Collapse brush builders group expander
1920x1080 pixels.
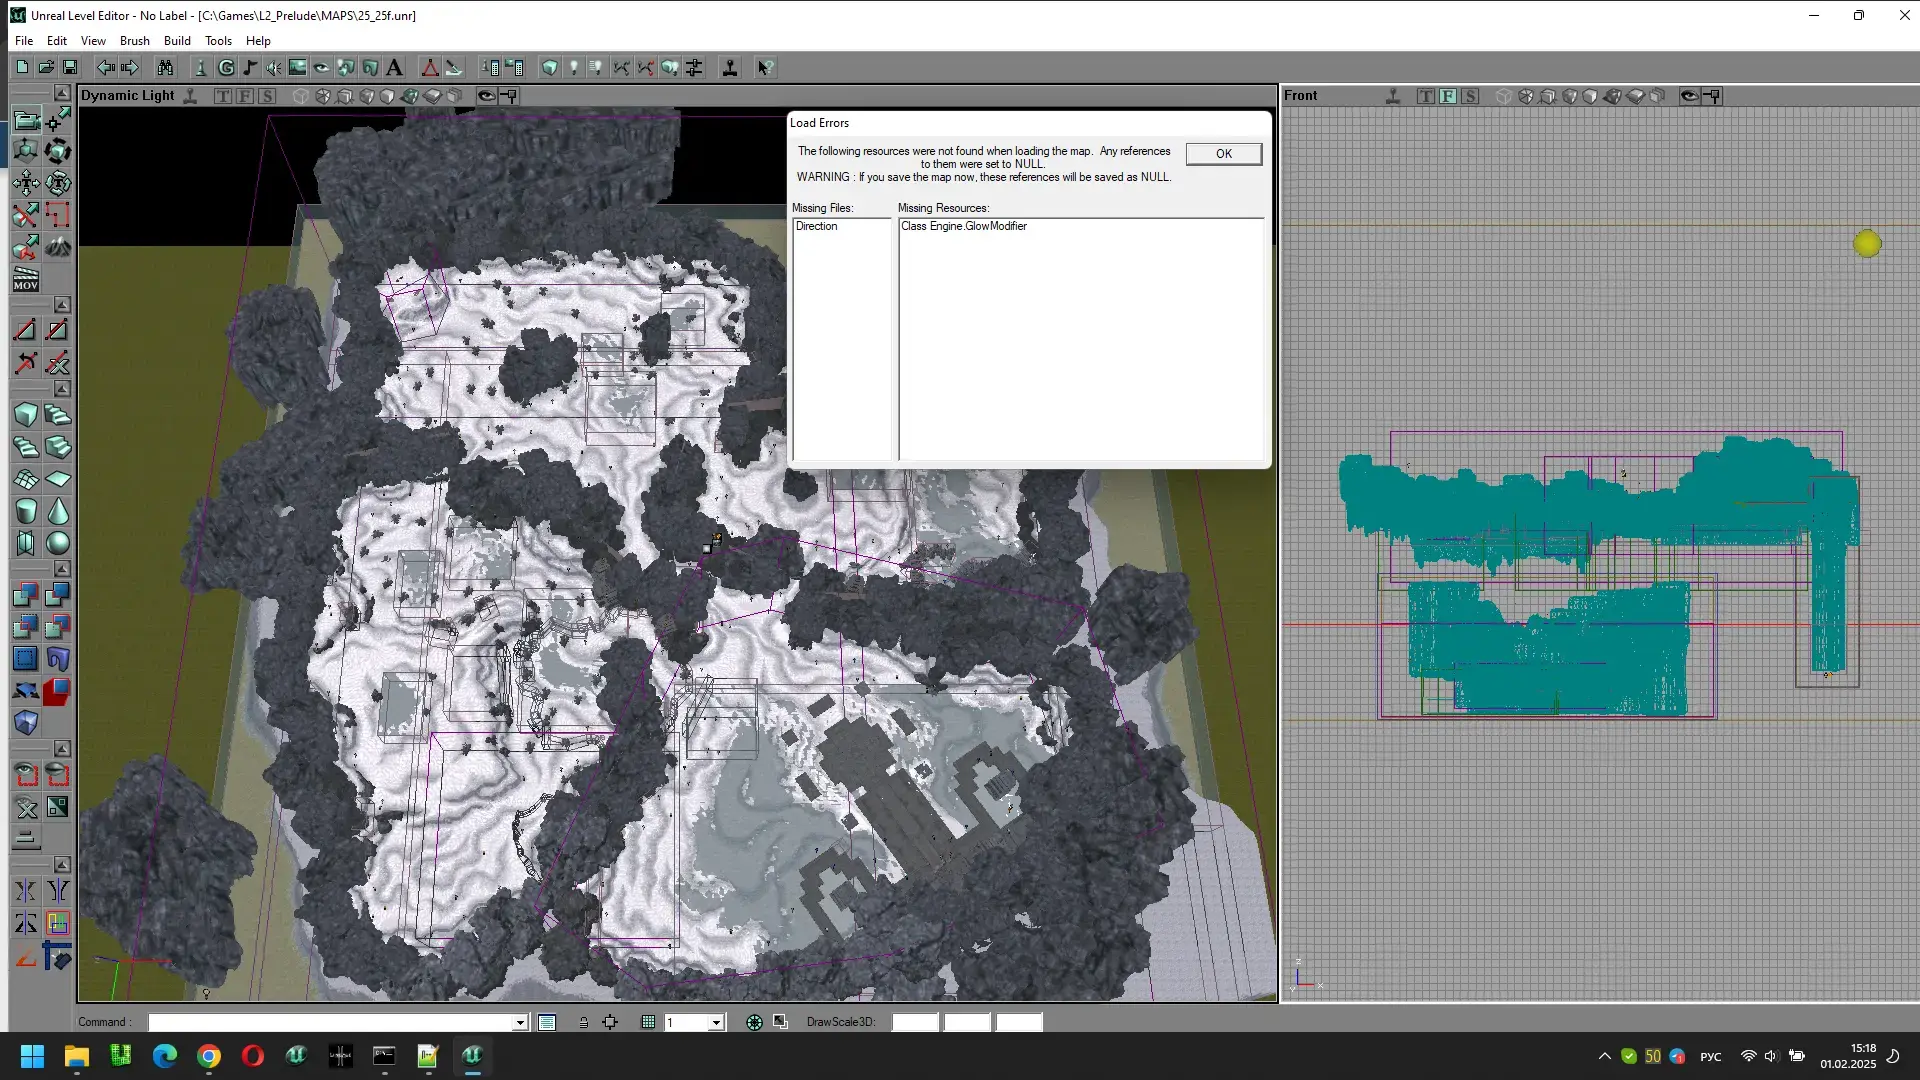(x=62, y=388)
